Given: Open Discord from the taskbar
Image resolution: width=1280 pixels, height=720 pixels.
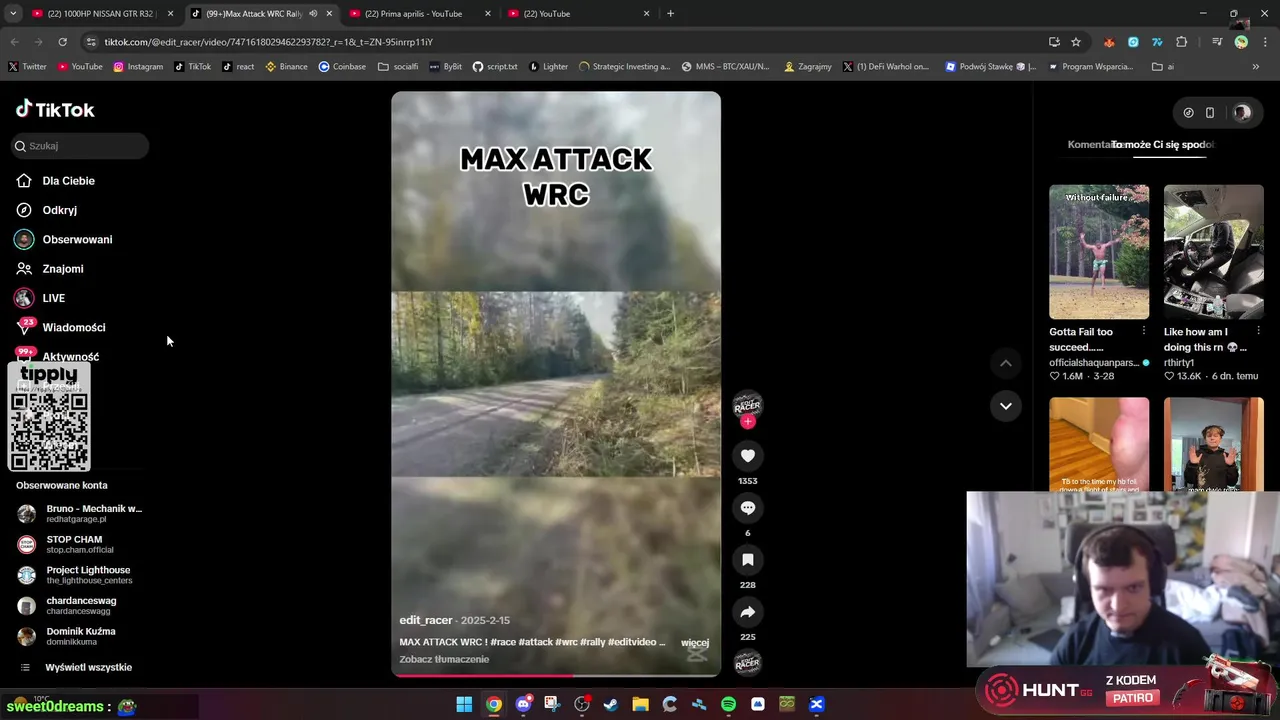Looking at the screenshot, I should (x=523, y=705).
